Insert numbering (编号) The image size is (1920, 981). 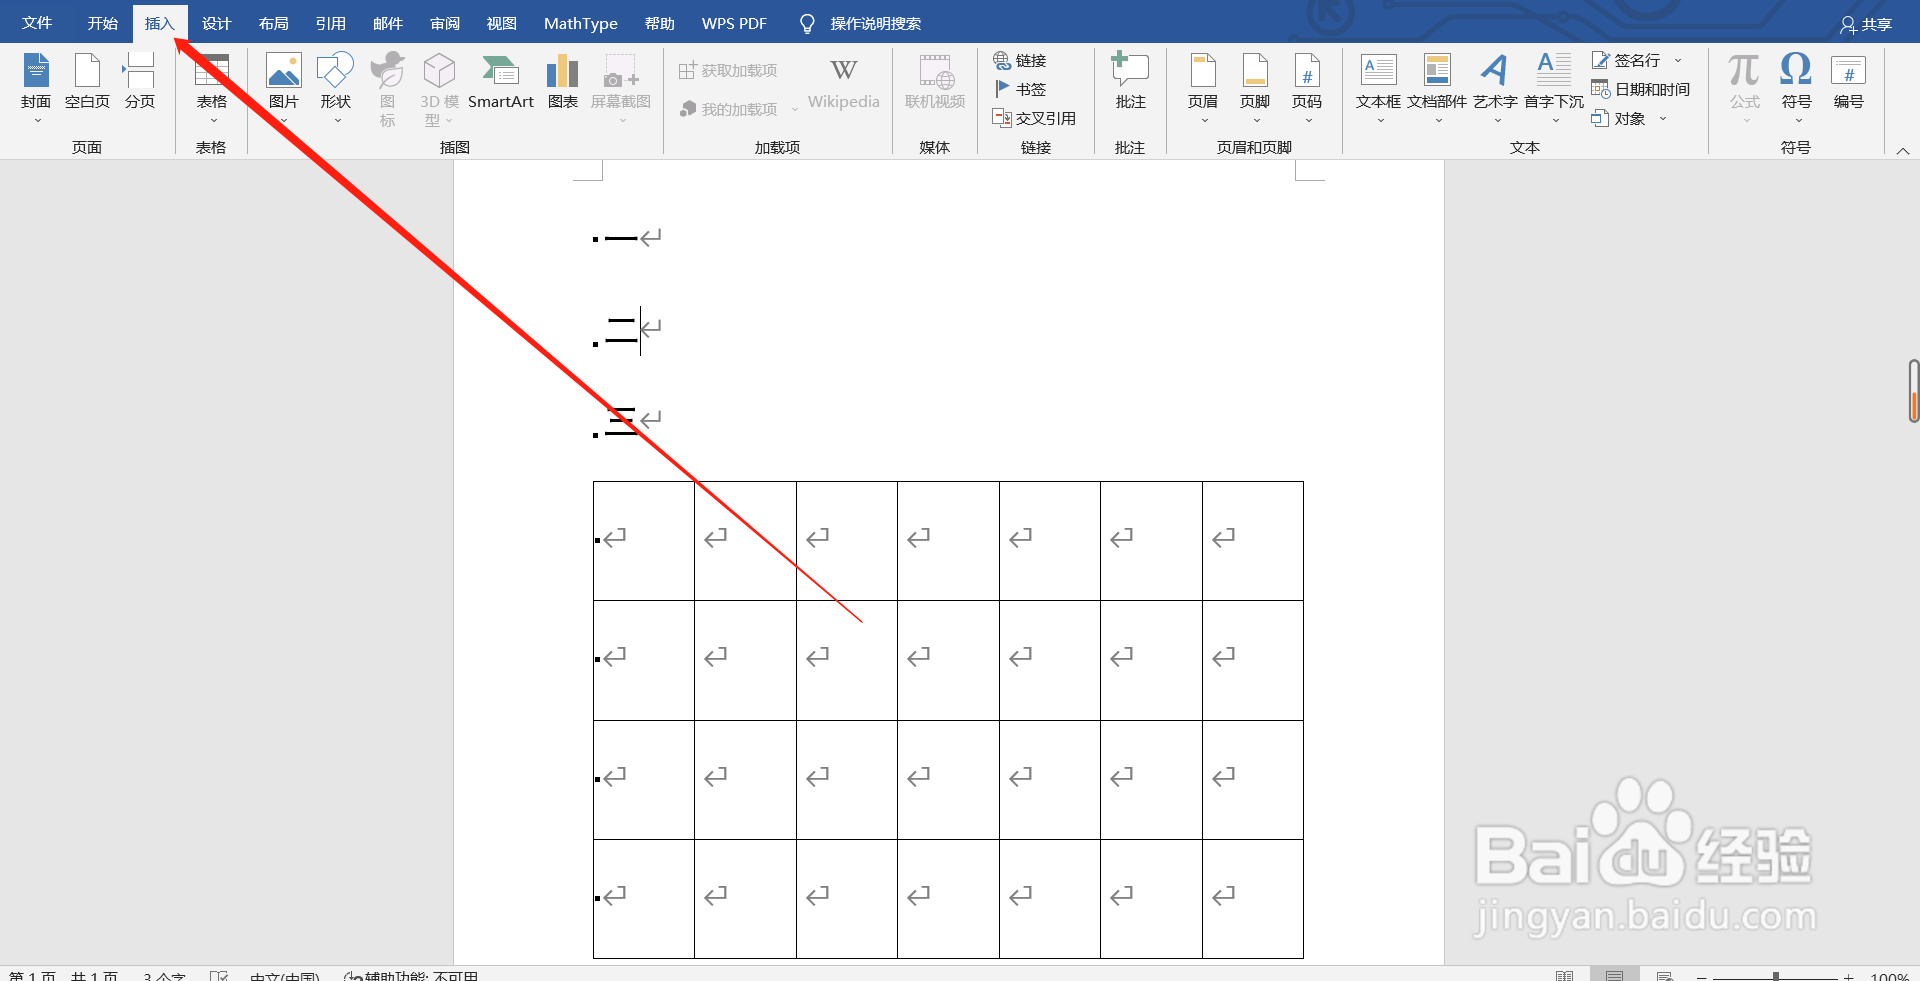1848,82
